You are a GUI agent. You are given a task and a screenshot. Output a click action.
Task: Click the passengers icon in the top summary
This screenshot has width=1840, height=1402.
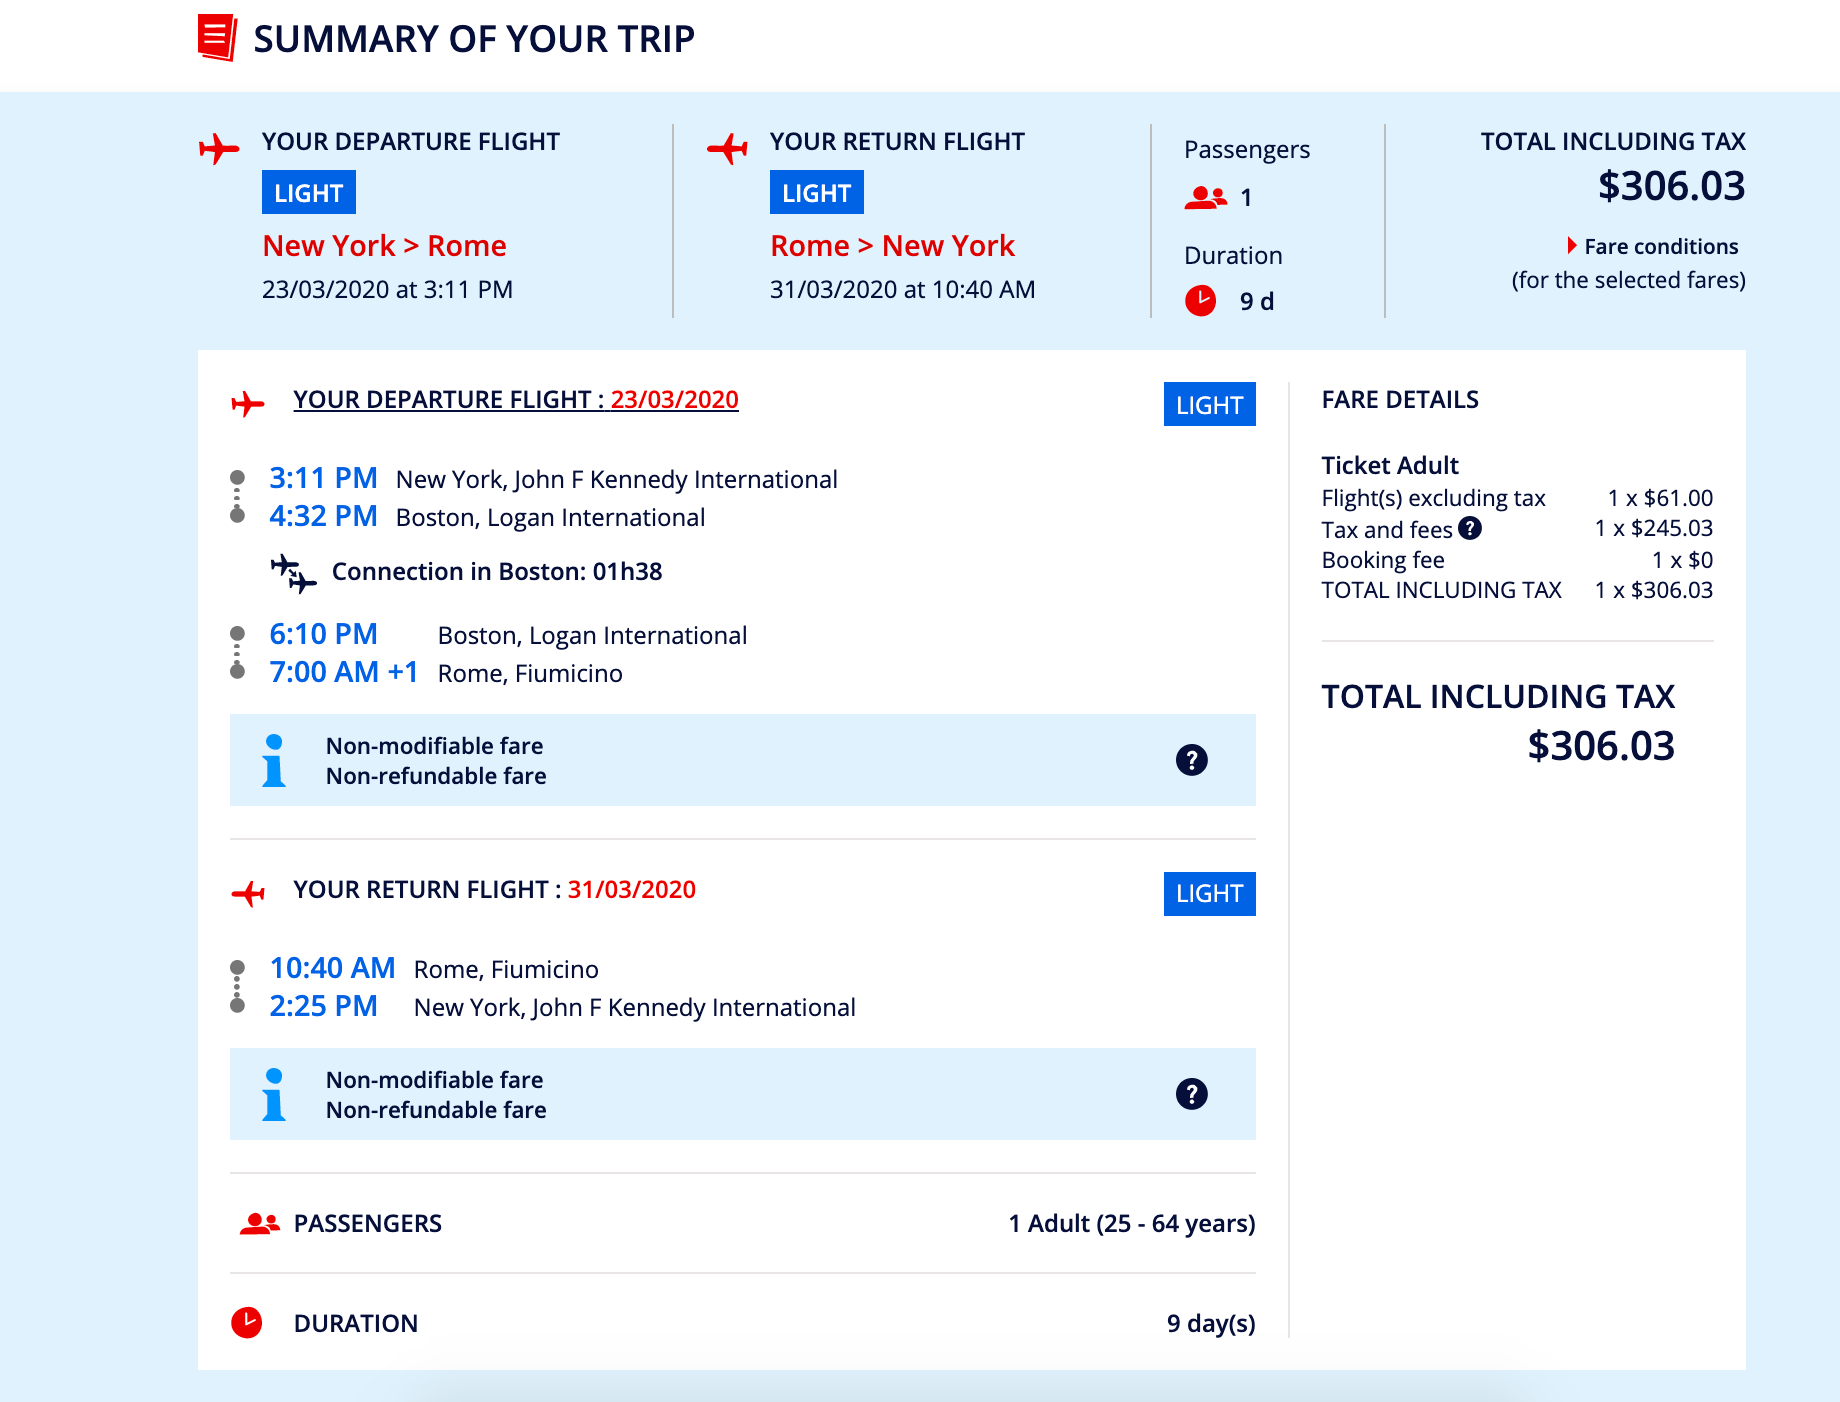click(1205, 198)
